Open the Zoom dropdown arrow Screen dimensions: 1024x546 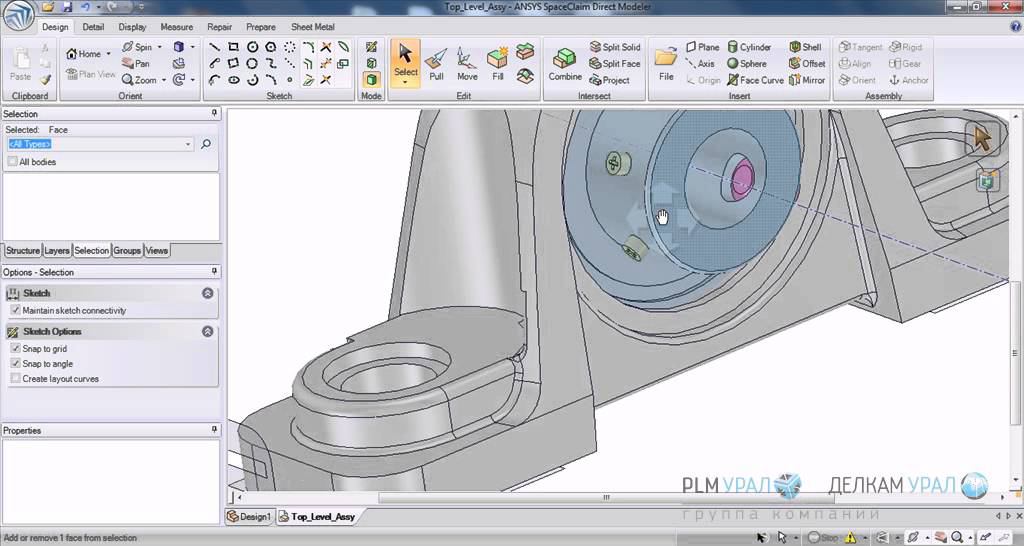(x=163, y=80)
